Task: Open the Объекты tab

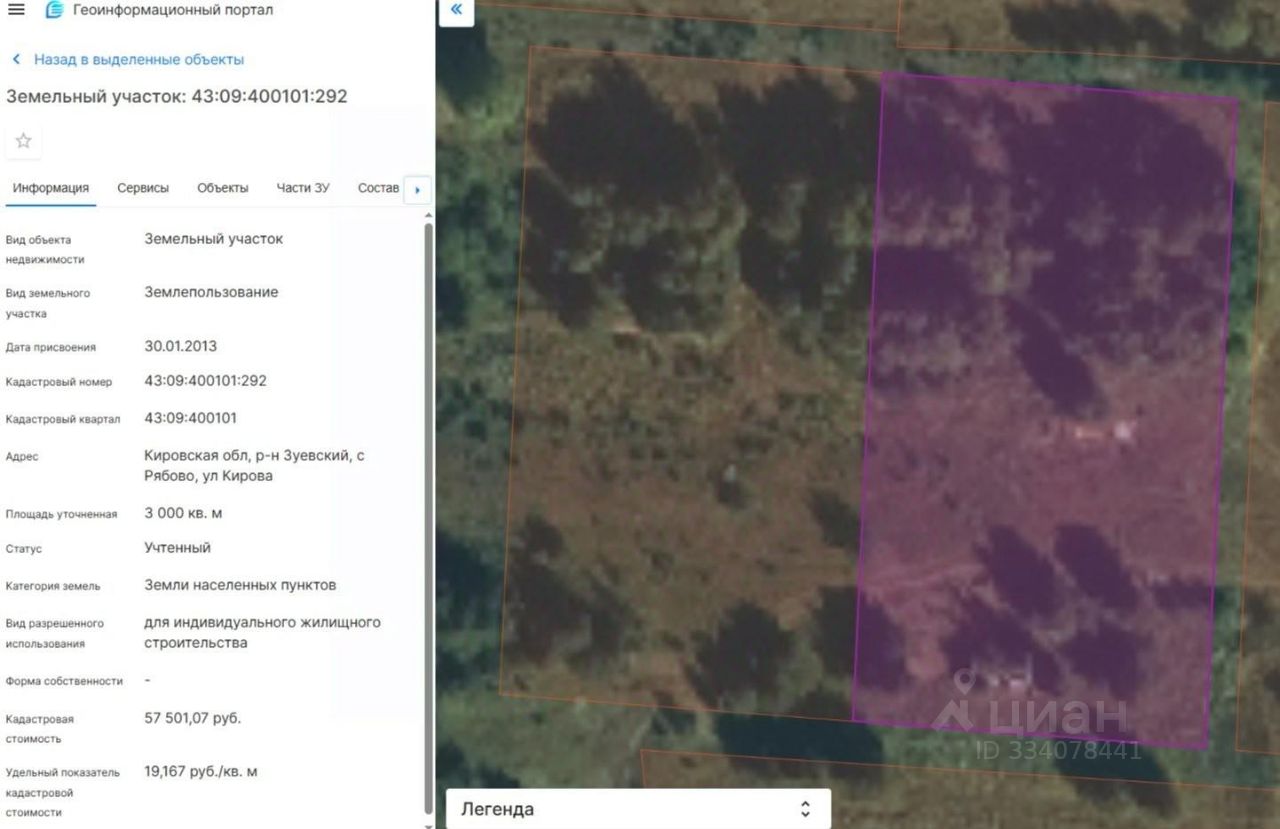Action: click(223, 188)
